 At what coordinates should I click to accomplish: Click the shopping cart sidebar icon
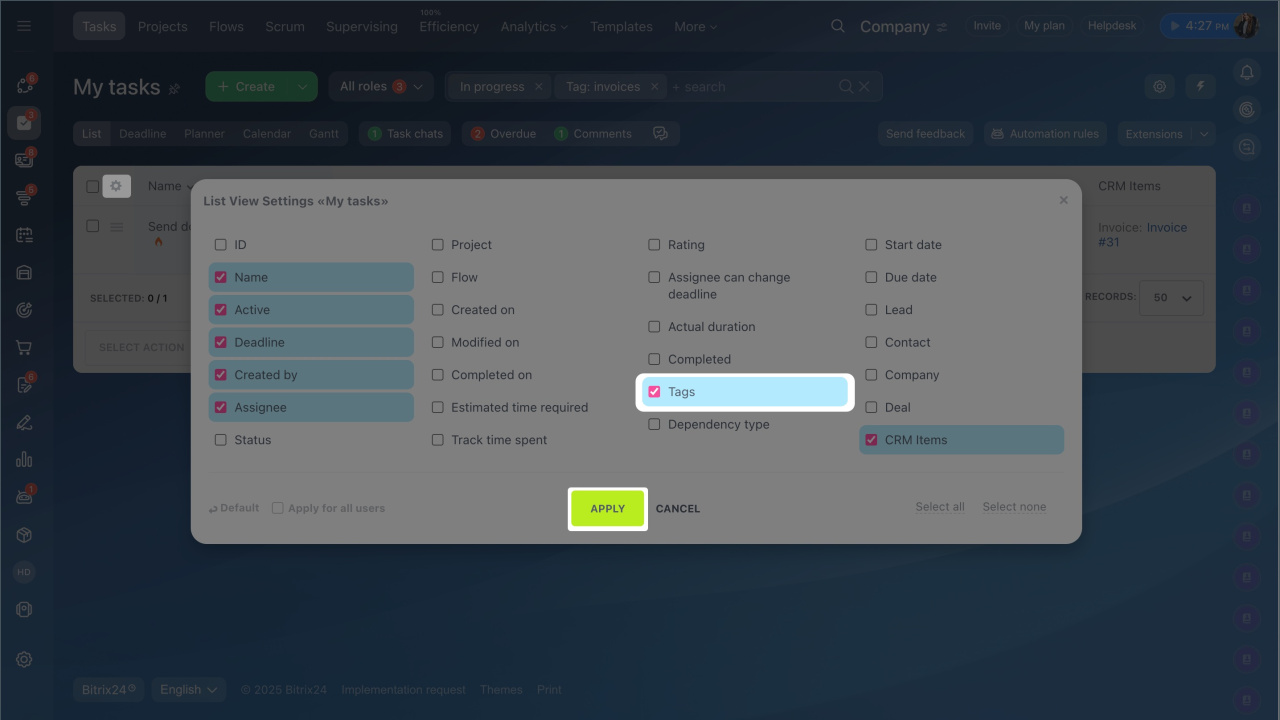pos(24,348)
